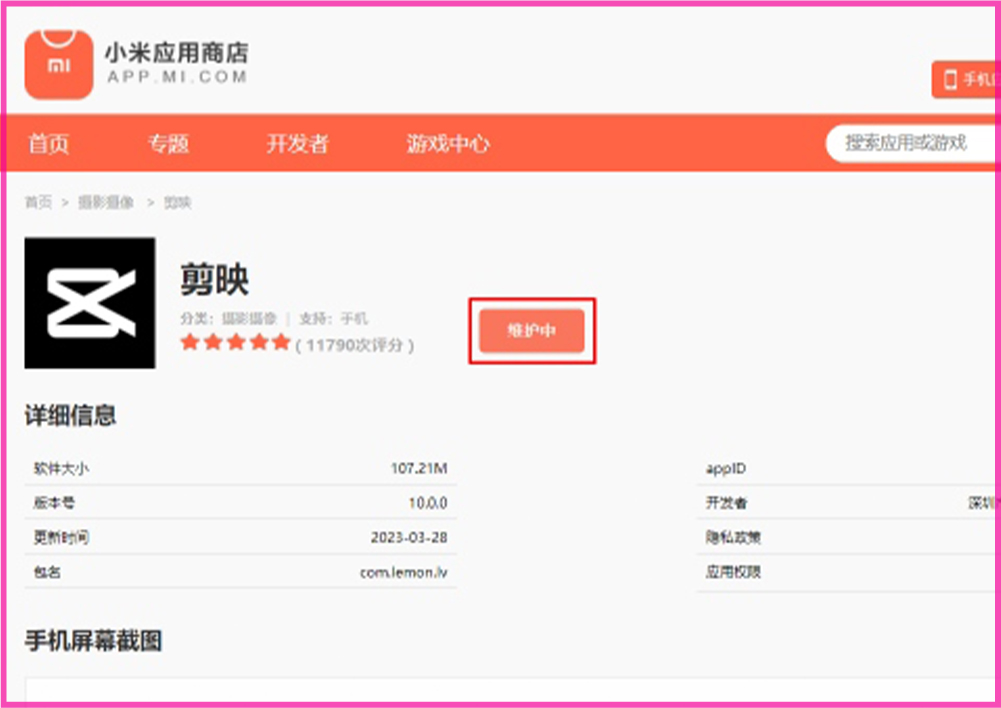This screenshot has width=1001, height=708.
Task: Open the 开发者 navigation item
Action: coord(297,144)
